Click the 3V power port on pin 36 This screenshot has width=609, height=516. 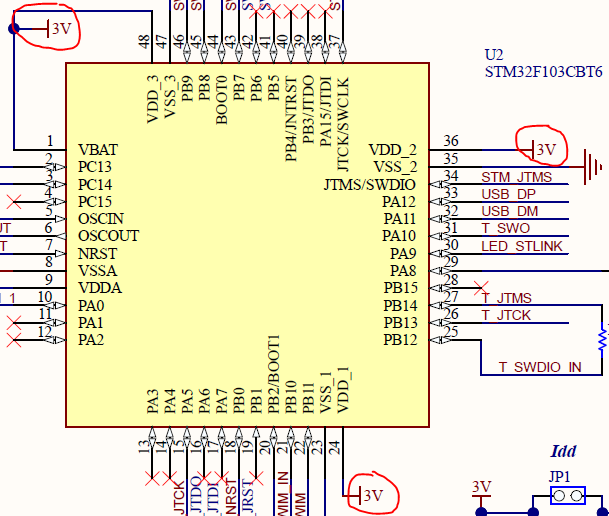coord(540,149)
